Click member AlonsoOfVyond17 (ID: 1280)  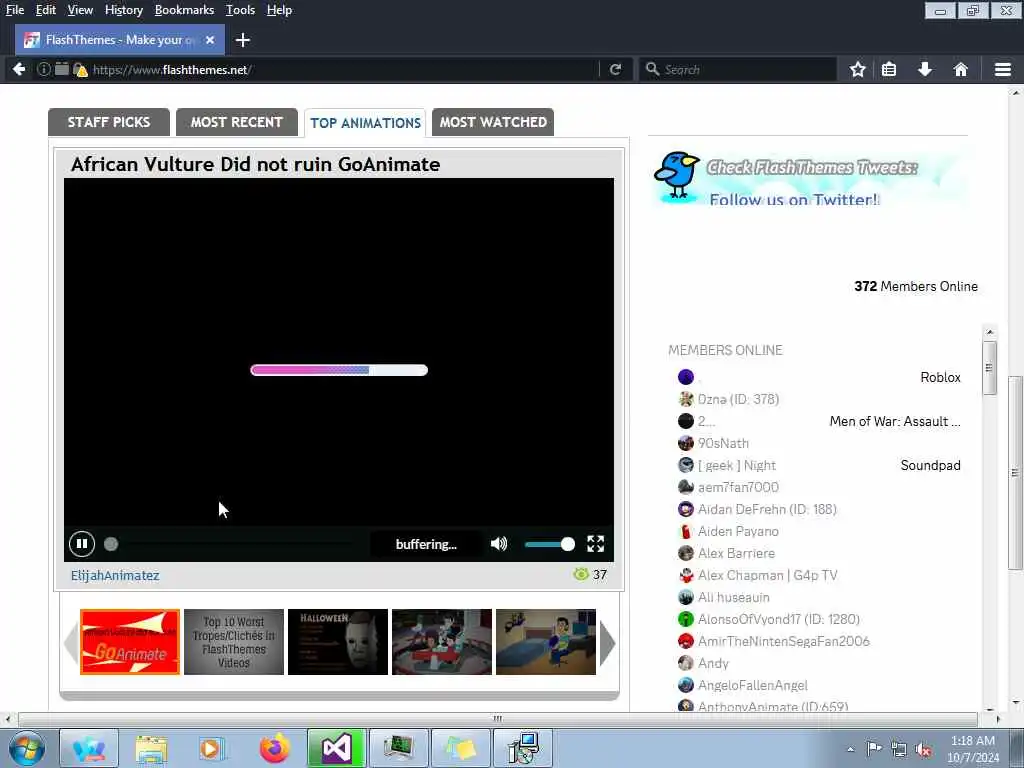(778, 619)
